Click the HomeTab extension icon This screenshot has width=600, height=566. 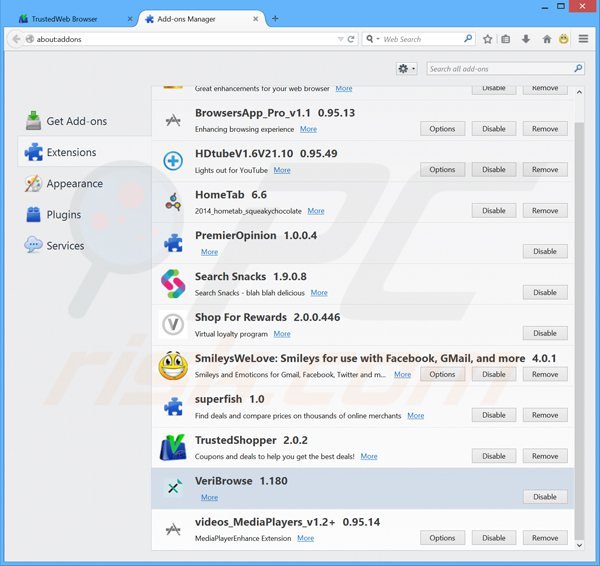173,202
